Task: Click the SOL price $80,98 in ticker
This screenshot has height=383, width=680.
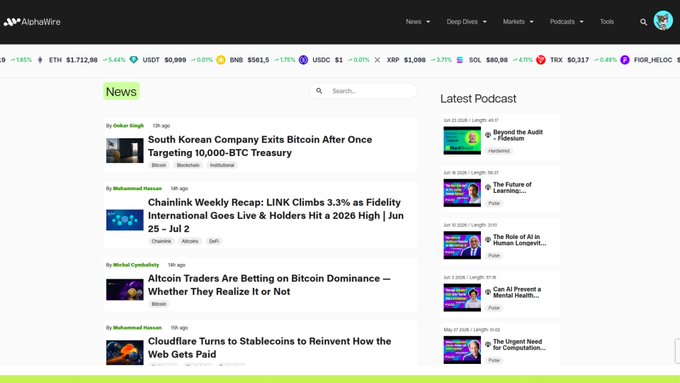Action: pyautogui.click(x=497, y=60)
